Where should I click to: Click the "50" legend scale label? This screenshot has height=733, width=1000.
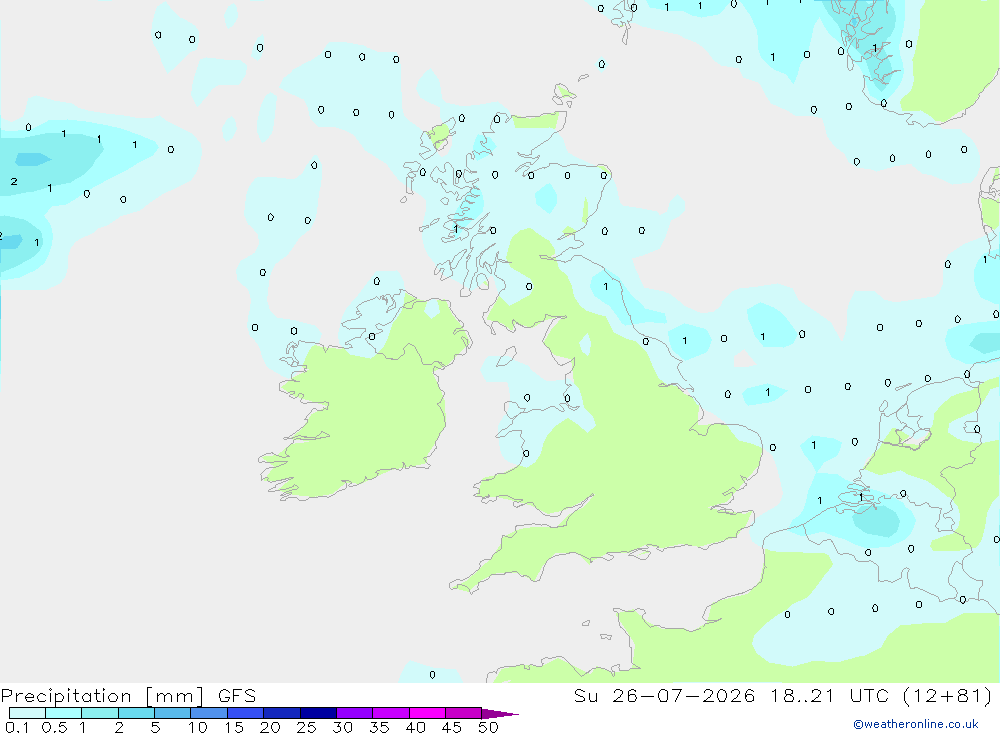tap(488, 727)
